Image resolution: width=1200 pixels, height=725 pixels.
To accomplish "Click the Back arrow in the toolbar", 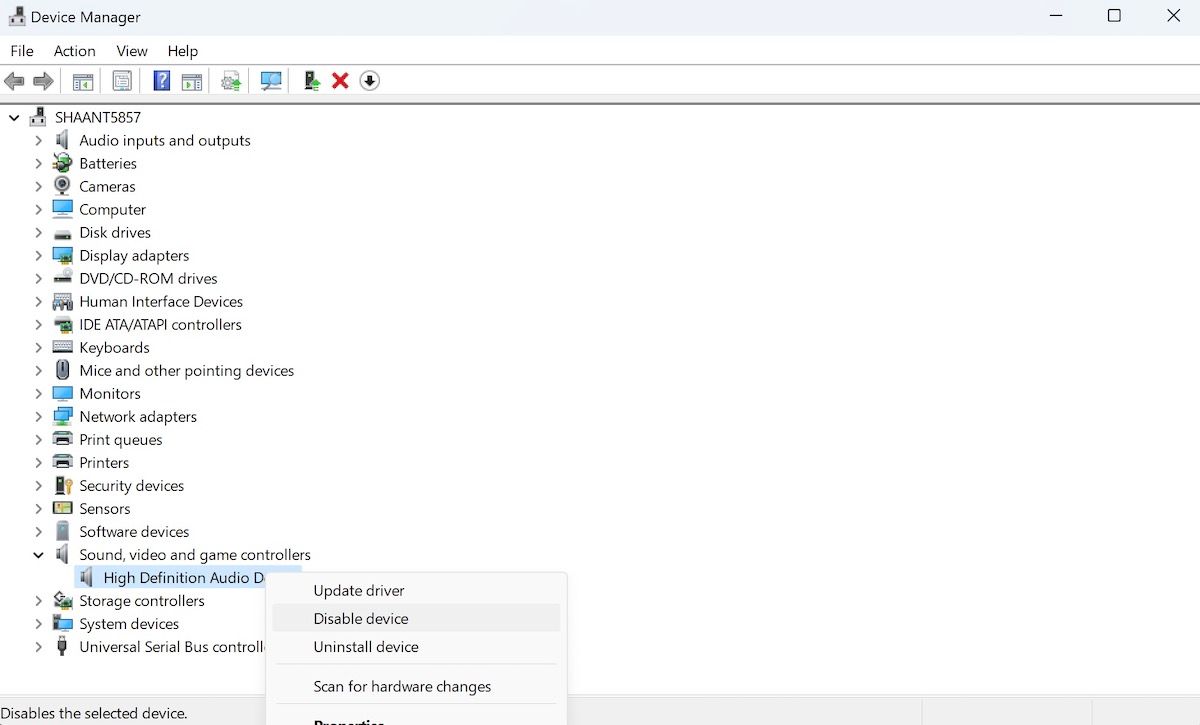I will tap(14, 81).
